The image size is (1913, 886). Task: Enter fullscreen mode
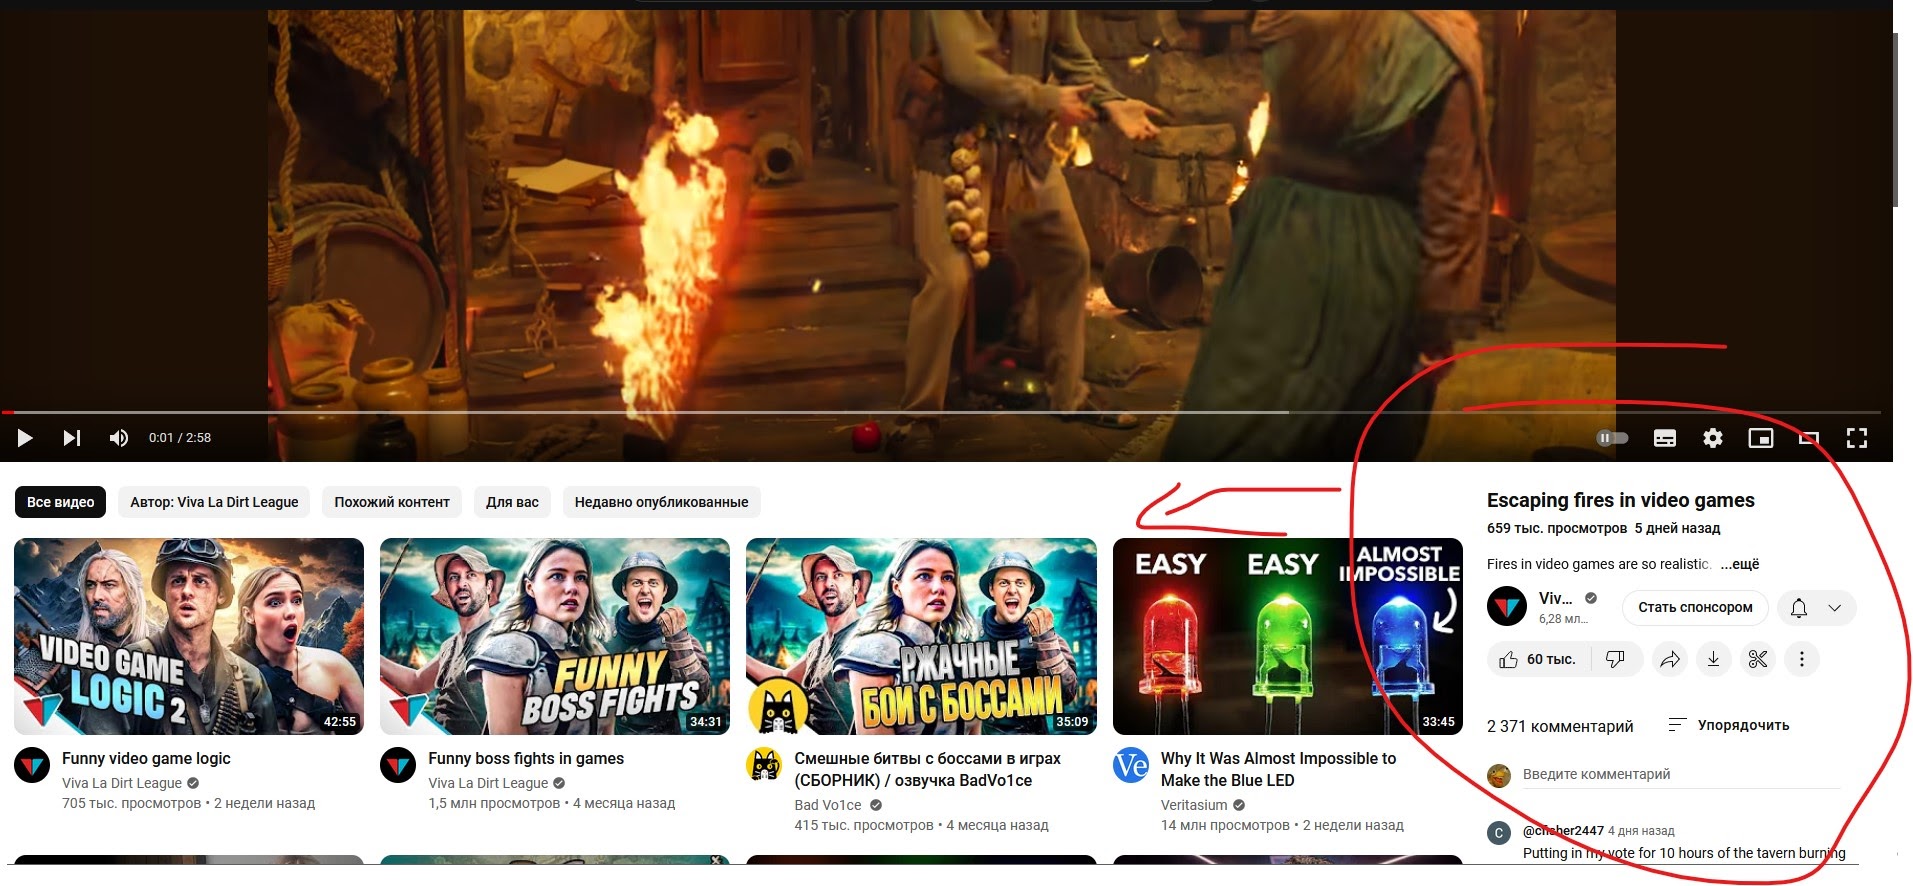click(x=1857, y=438)
